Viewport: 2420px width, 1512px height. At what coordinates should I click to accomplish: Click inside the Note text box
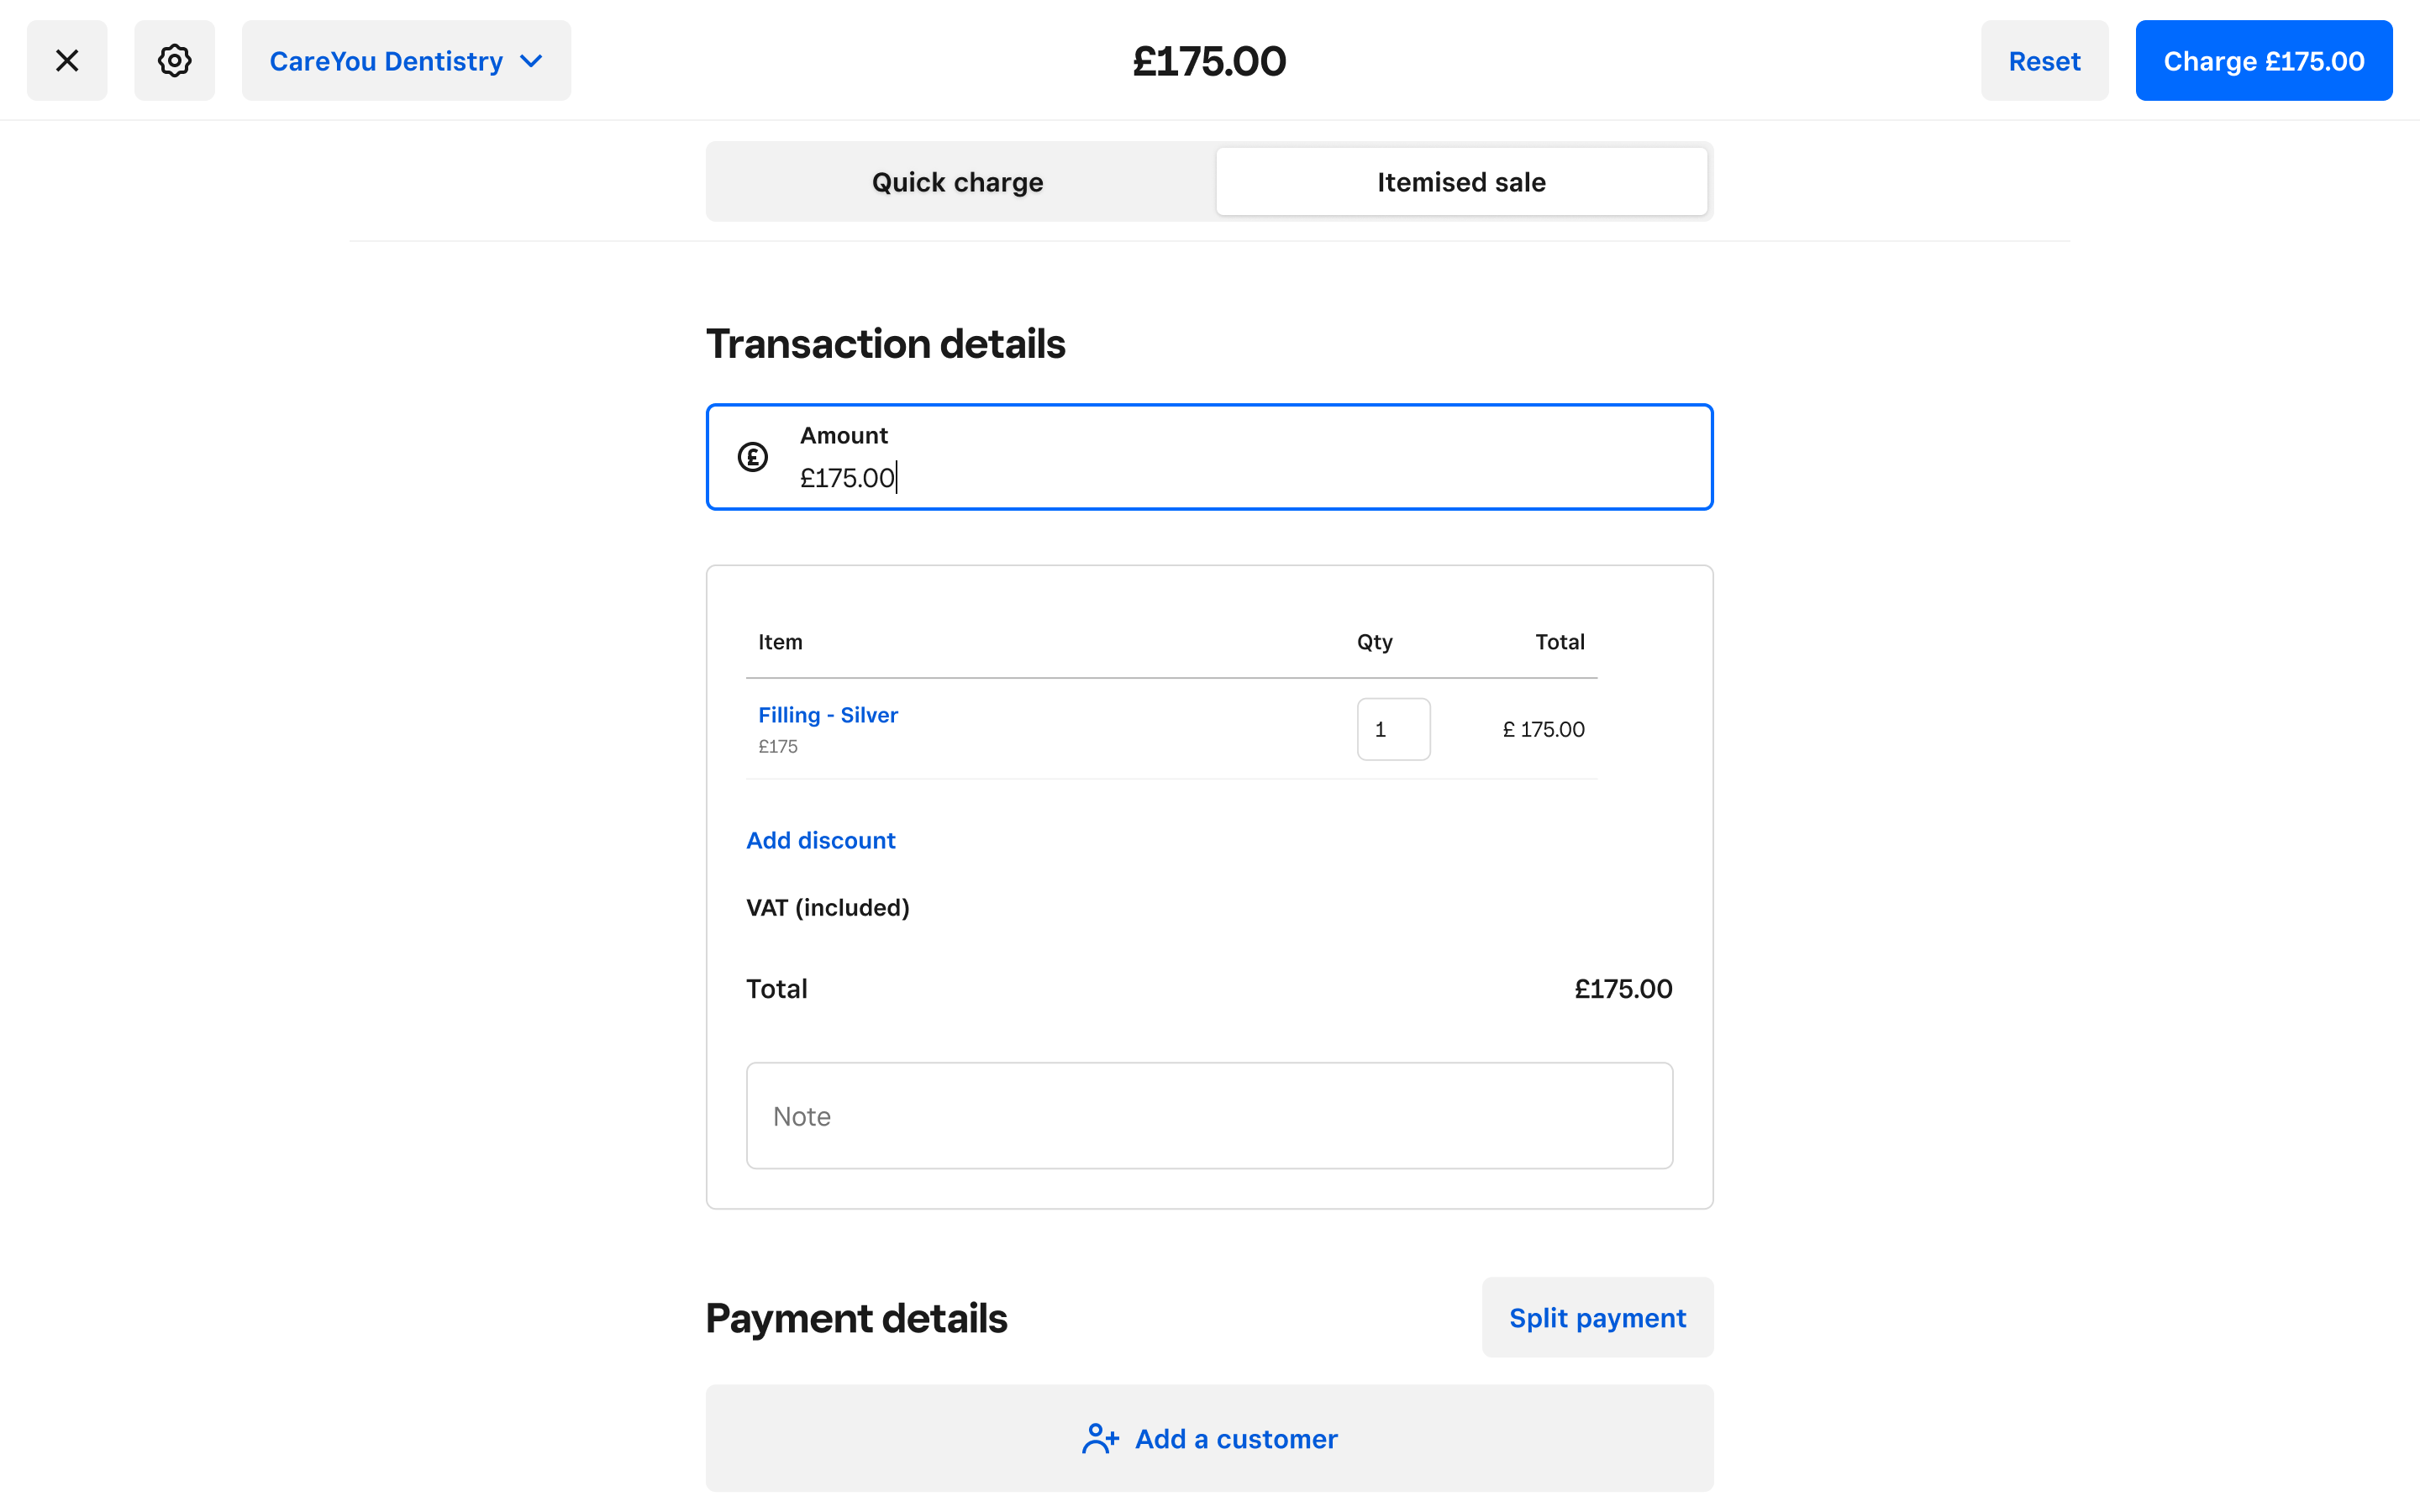1208,1115
